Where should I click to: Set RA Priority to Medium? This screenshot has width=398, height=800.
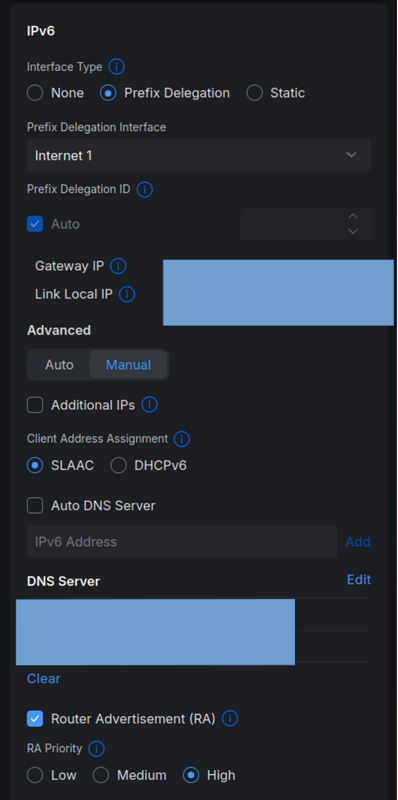(101, 776)
